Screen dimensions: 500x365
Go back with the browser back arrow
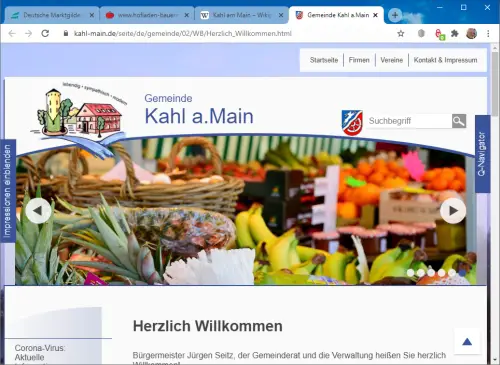tap(12, 33)
